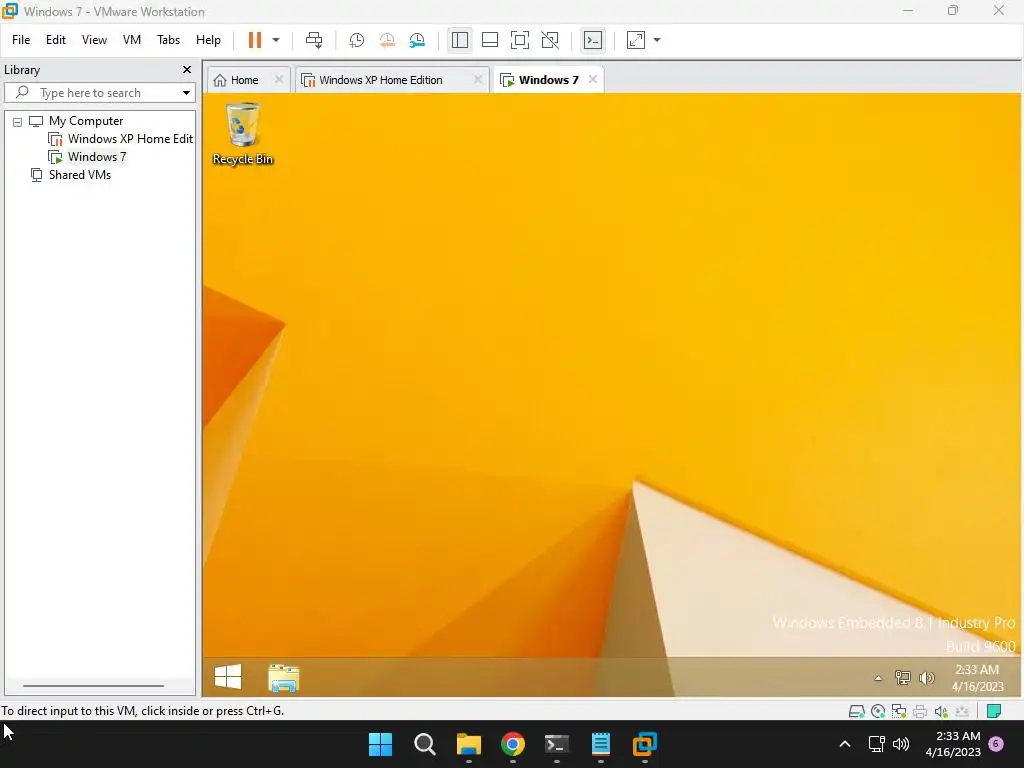
Task: Take a snapshot of this virtual machine
Action: (357, 40)
